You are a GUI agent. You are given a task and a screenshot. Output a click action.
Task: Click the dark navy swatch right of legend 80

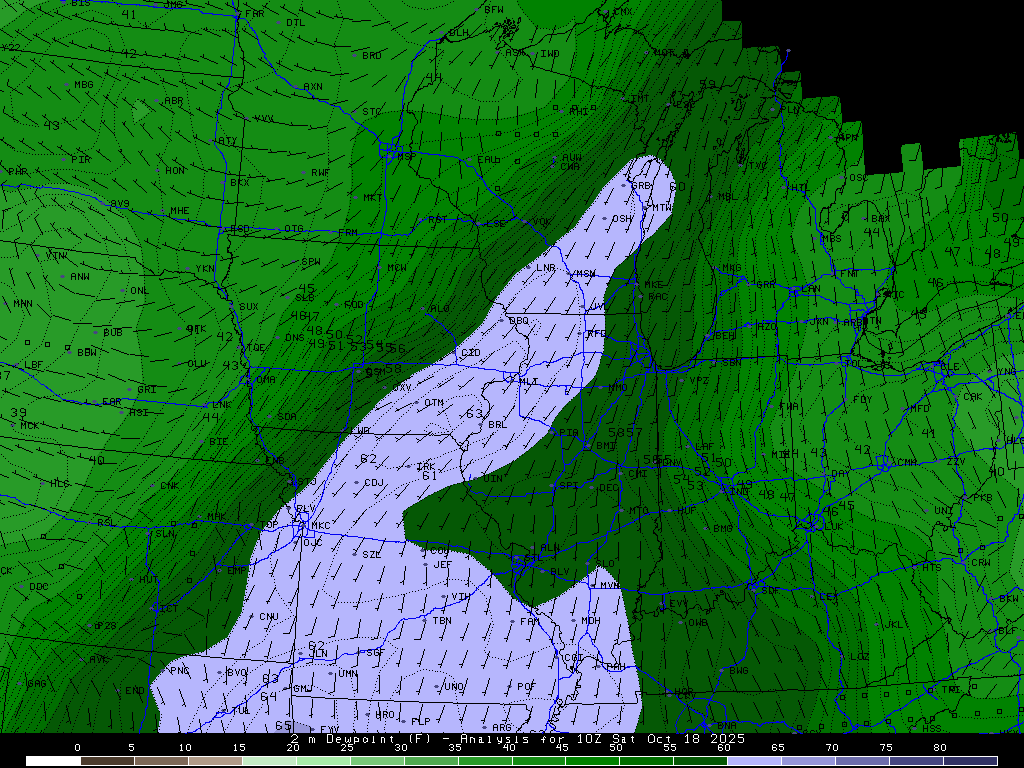[x=970, y=761]
